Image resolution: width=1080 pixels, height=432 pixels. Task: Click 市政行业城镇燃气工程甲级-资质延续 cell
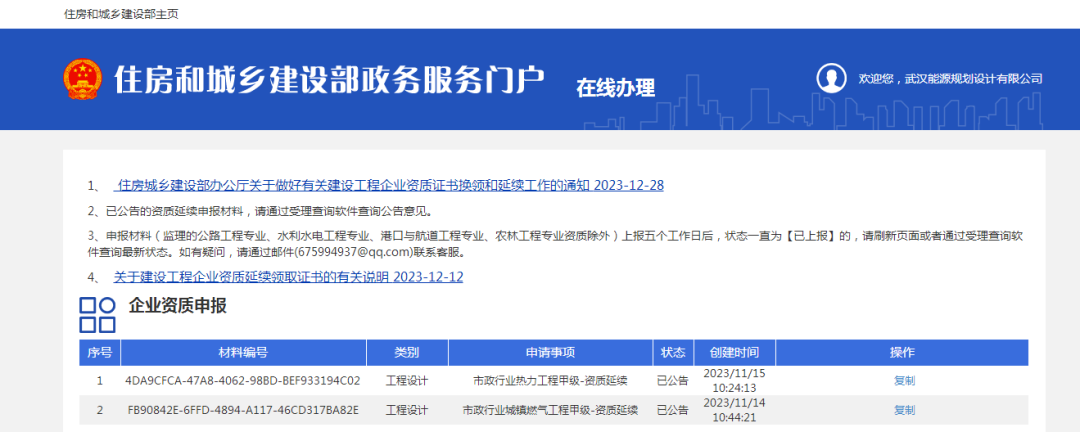point(550,410)
